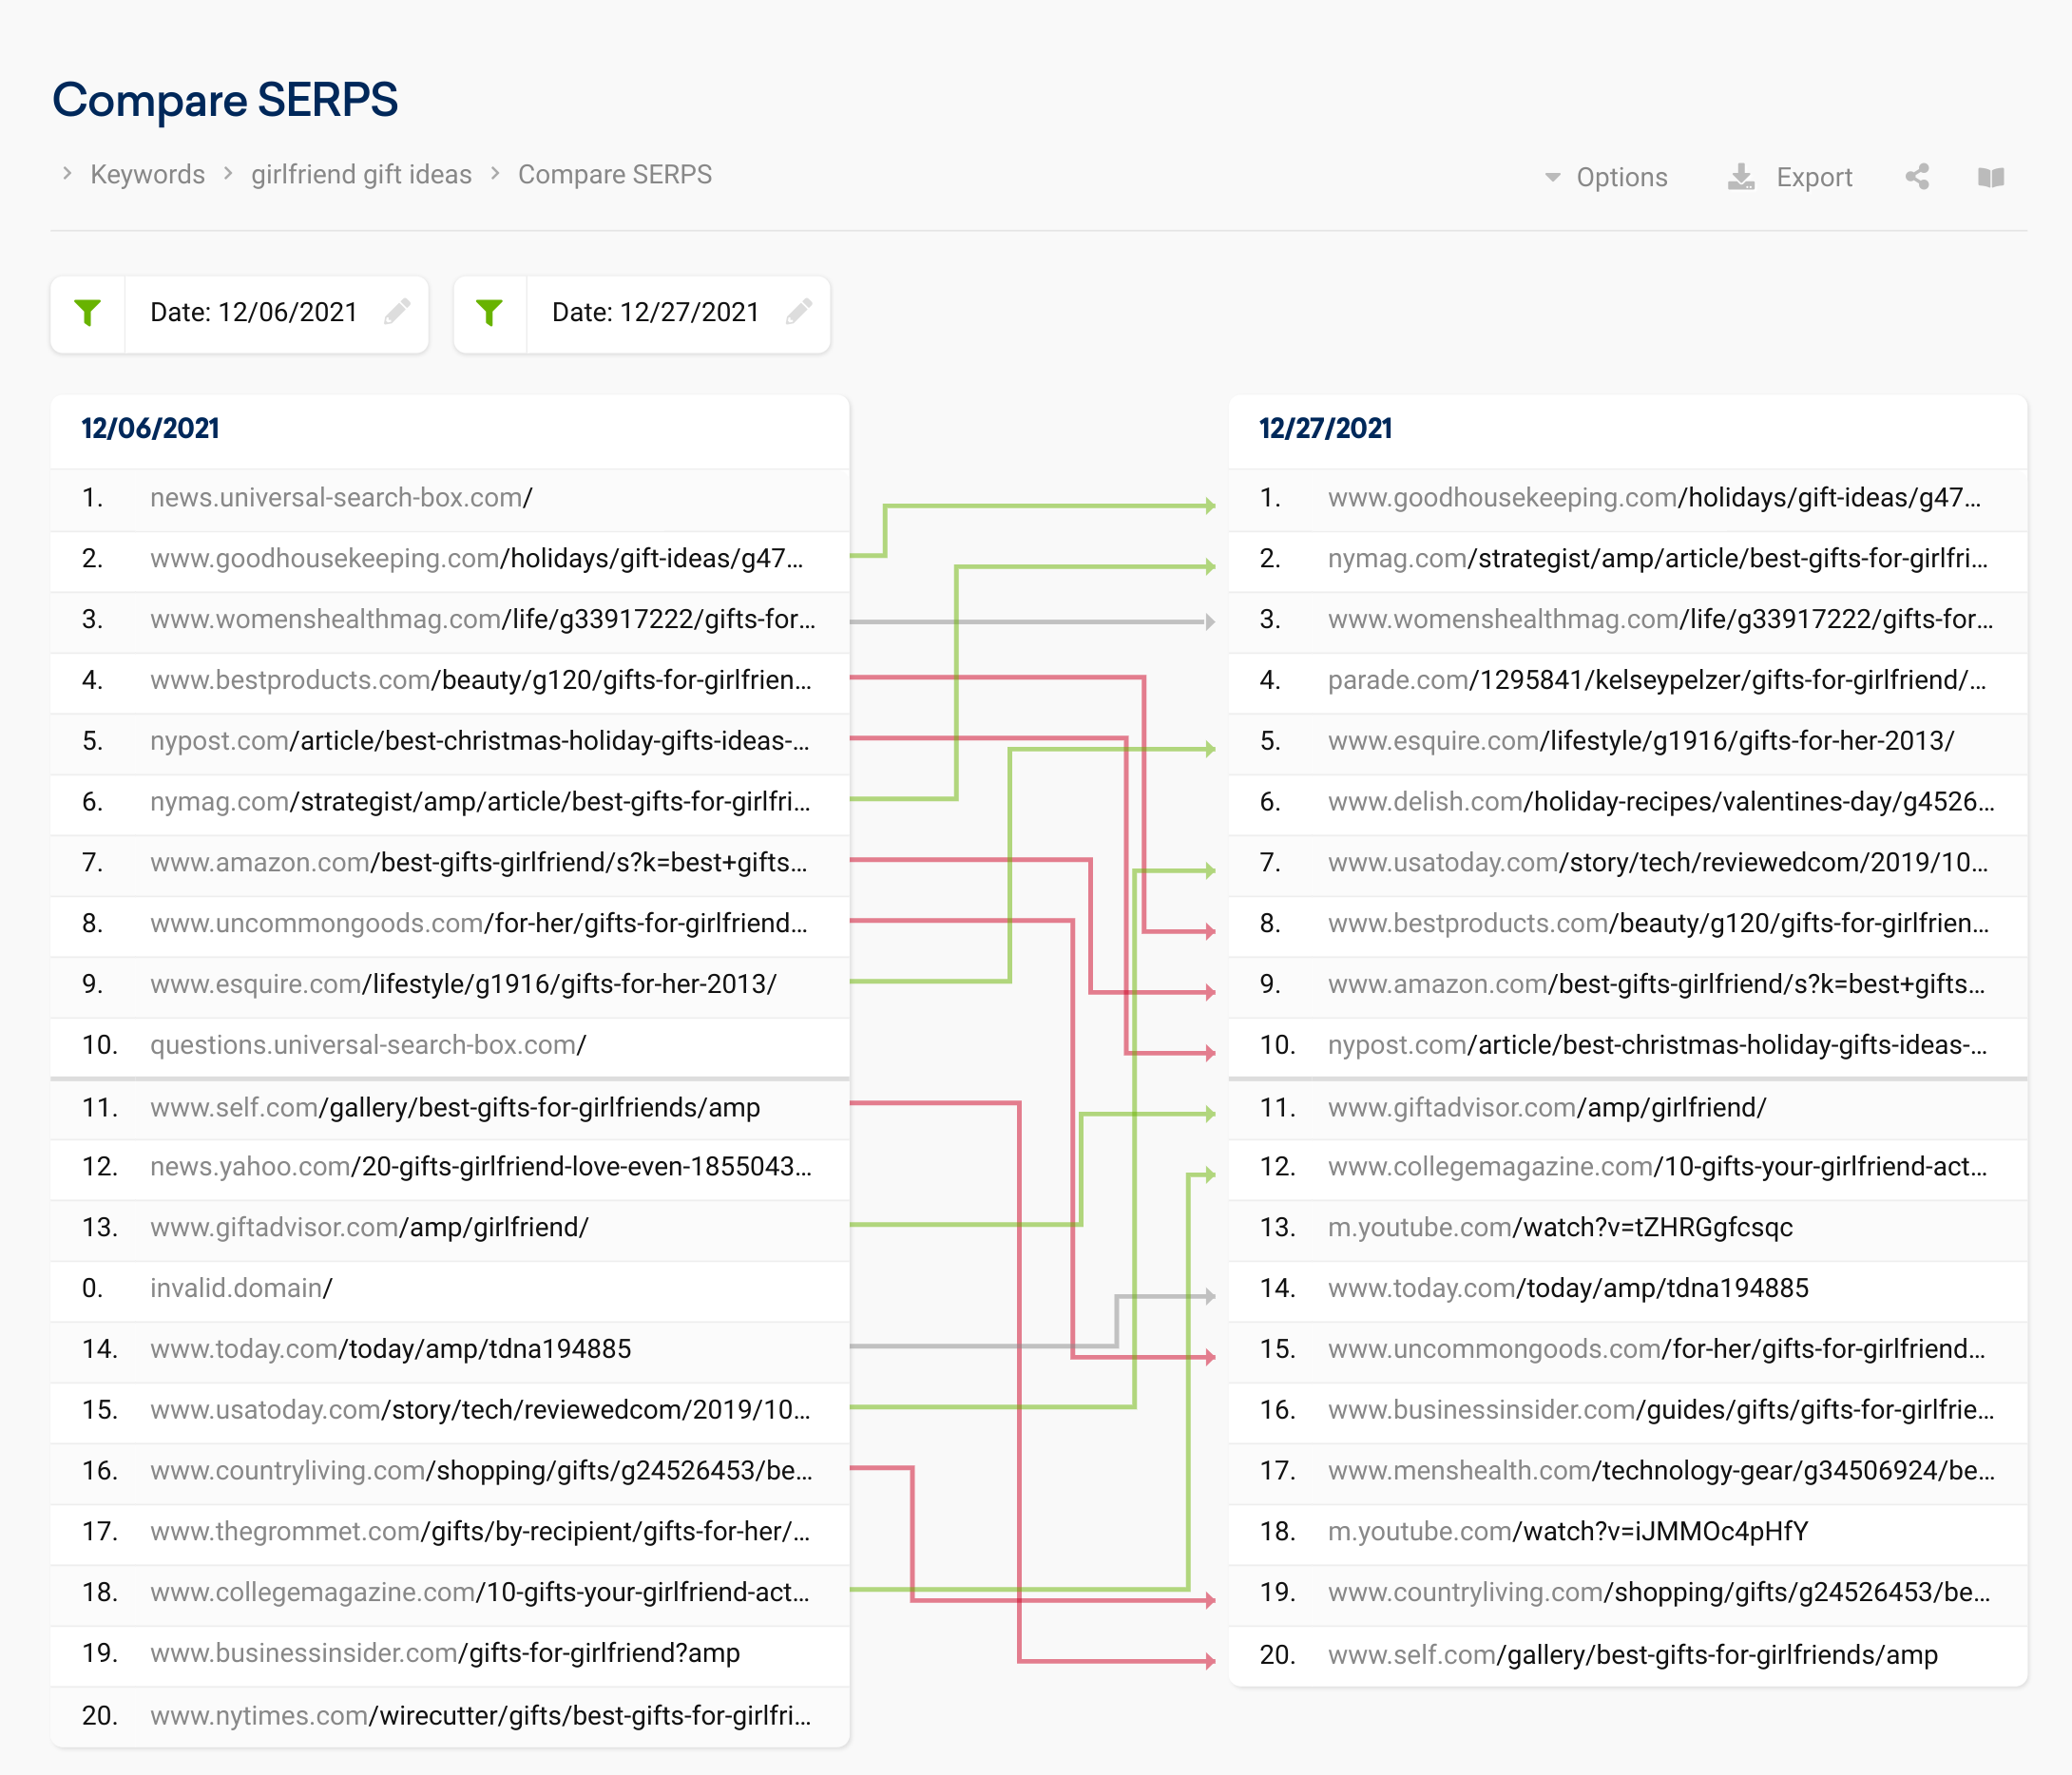The height and width of the screenshot is (1775, 2072).
Task: Open amazon.com result ranked 7 on 12/06/2021
Action: (x=479, y=862)
